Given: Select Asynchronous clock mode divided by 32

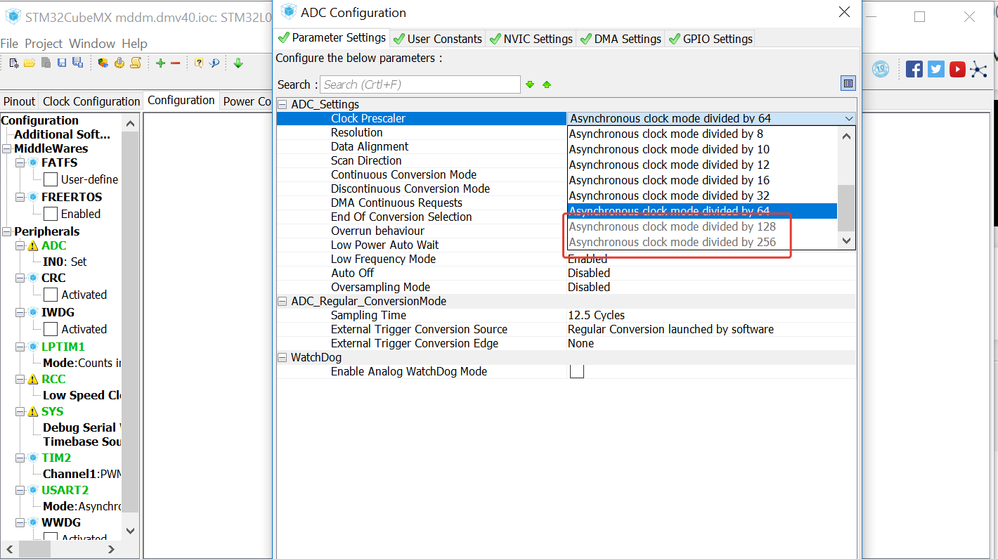Looking at the screenshot, I should tap(702, 195).
